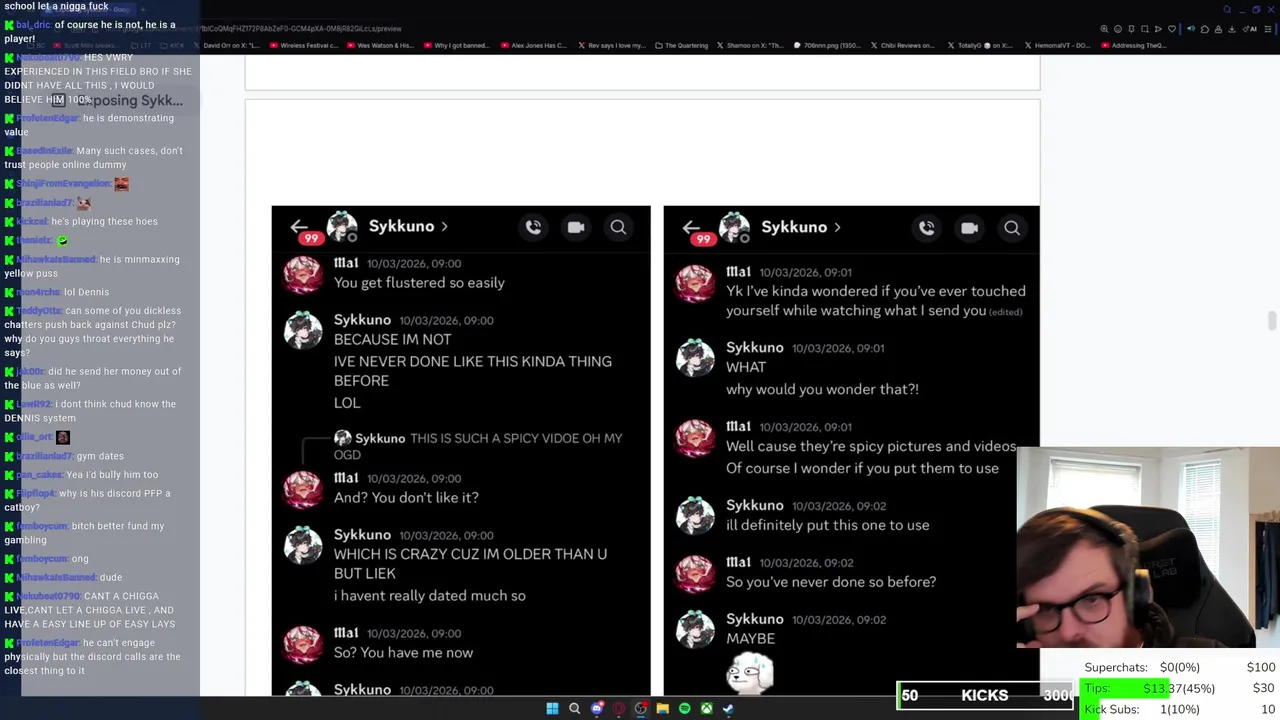Open the browser menu lines icon
1280x720 pixels.
(1268, 29)
